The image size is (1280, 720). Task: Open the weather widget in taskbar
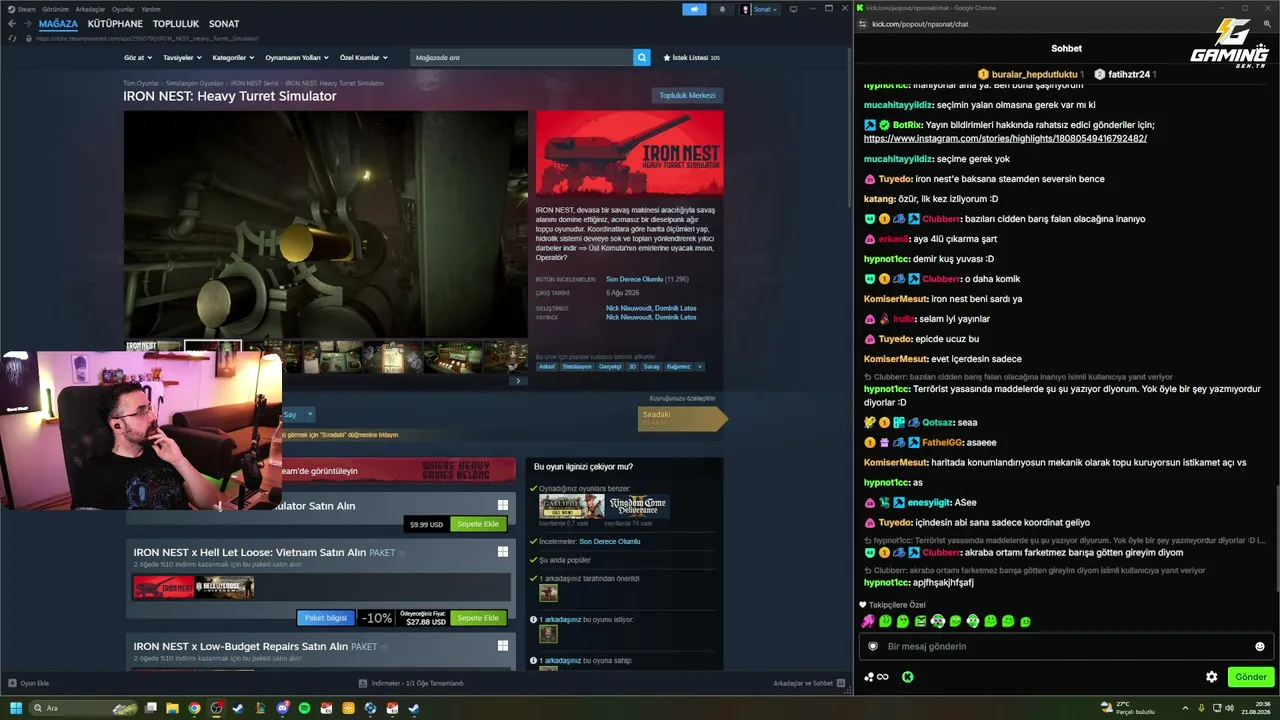point(1127,708)
